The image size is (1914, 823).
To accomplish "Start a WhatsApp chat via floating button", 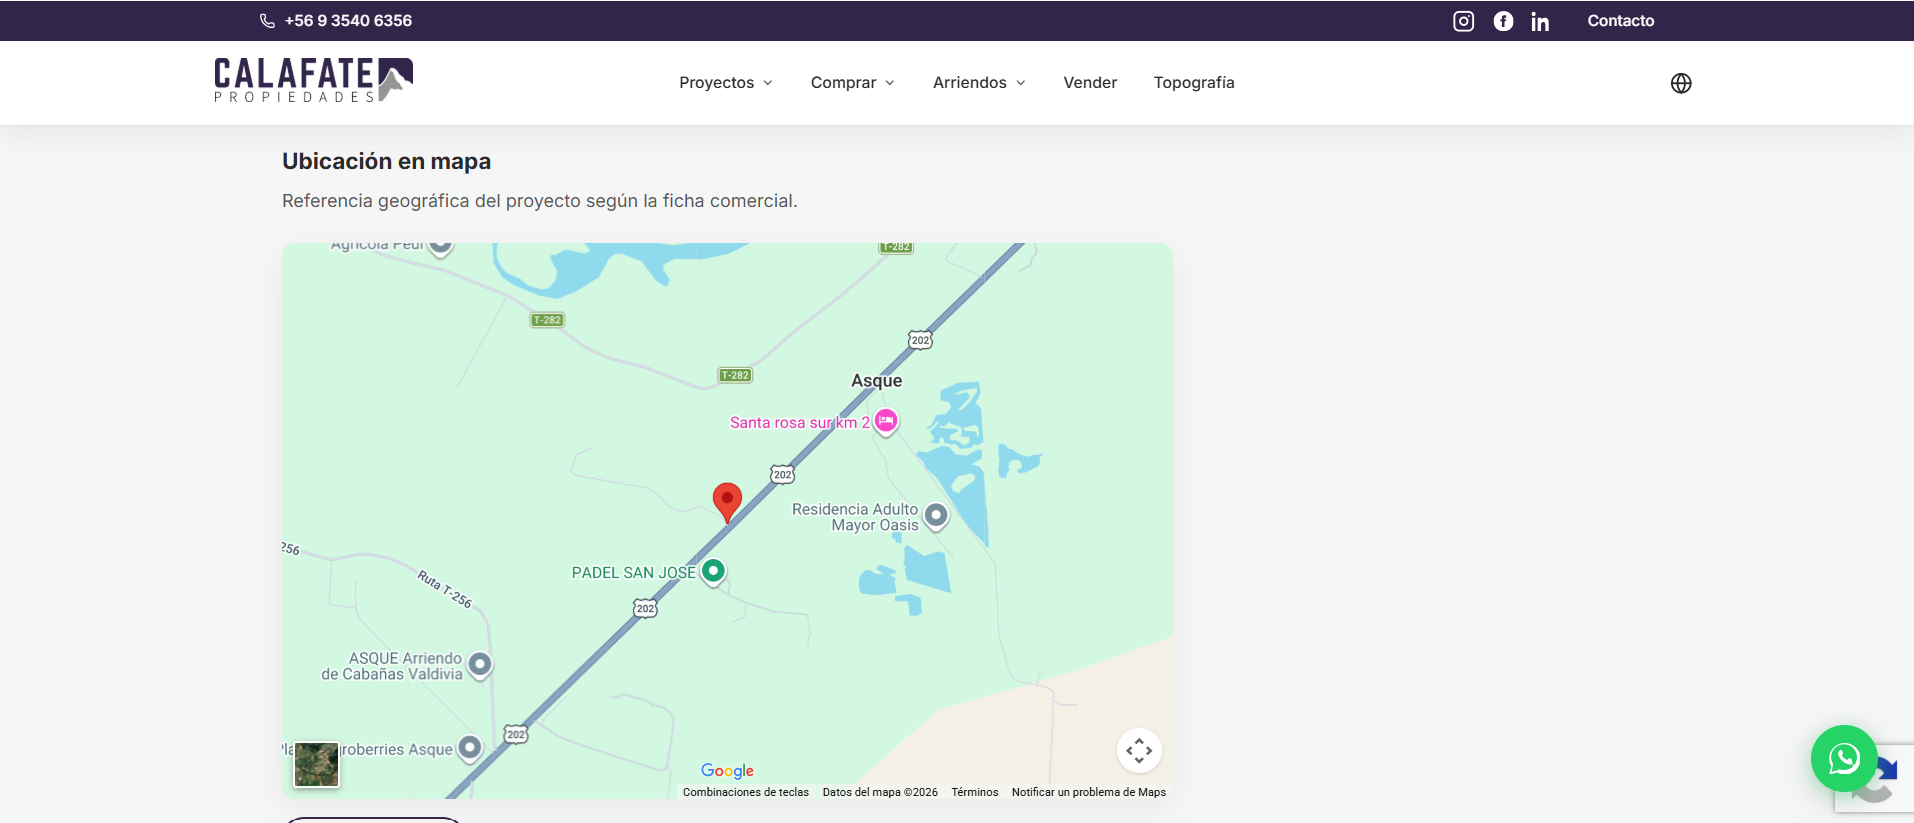I will (x=1844, y=758).
